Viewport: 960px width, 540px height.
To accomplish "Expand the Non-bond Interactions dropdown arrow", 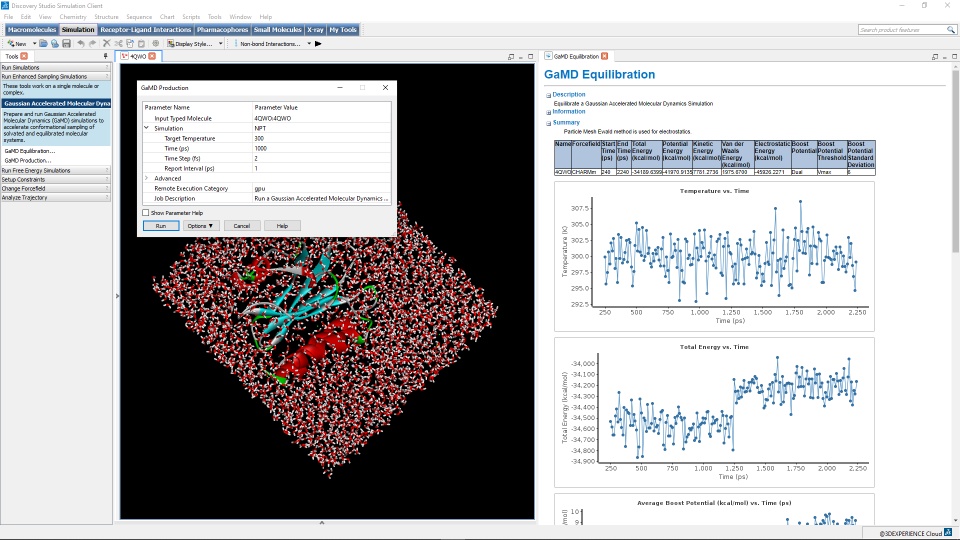I will [309, 43].
